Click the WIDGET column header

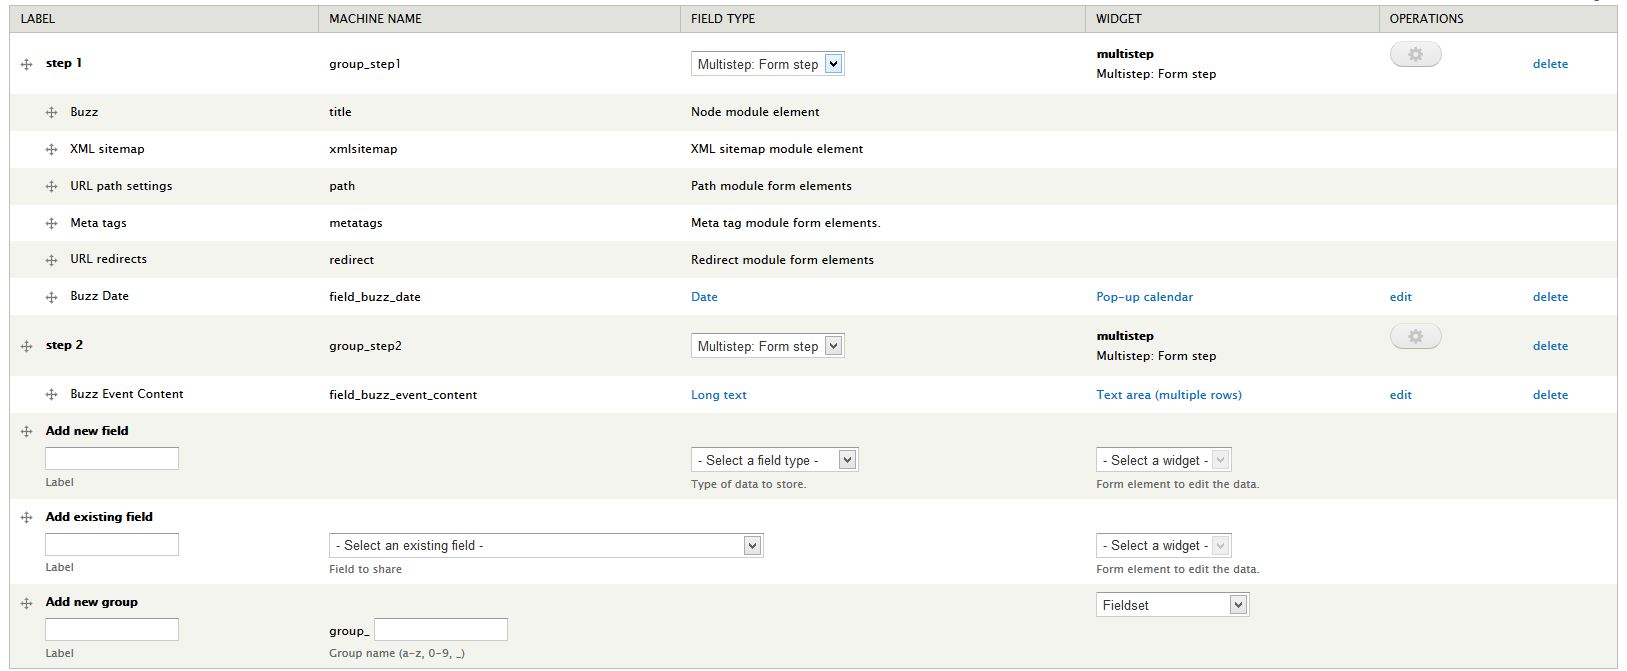(1118, 19)
